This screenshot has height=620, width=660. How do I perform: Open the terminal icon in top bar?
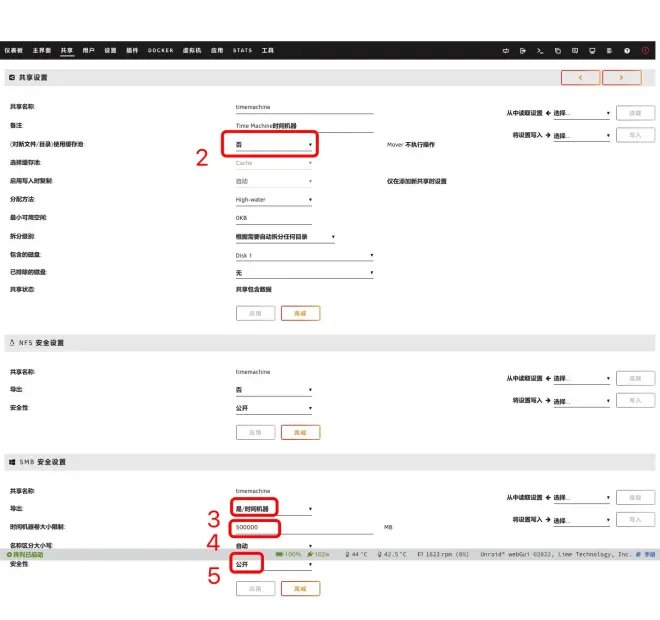(540, 51)
